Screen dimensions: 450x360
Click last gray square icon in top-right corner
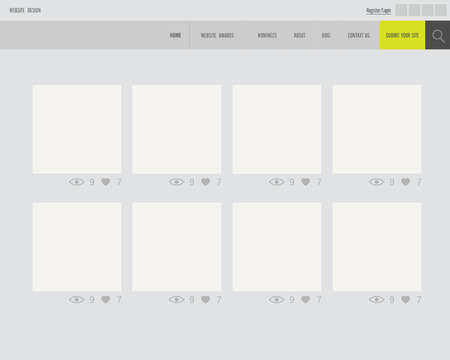(x=441, y=10)
